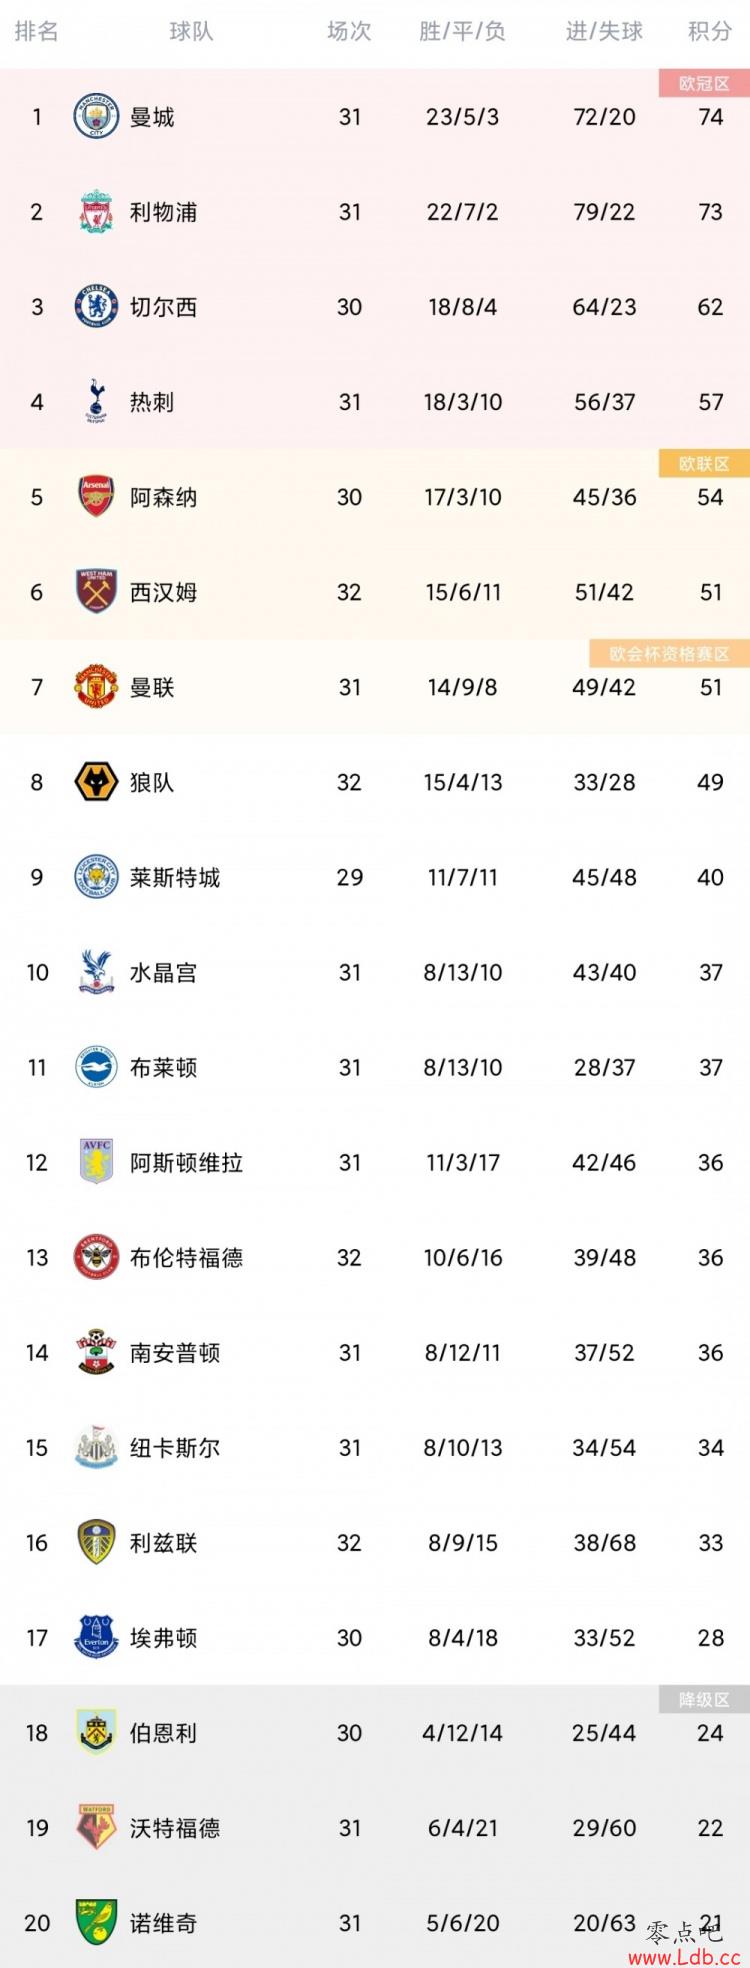This screenshot has width=750, height=1968.
Task: Click the Arsenal club crest
Action: (x=97, y=497)
